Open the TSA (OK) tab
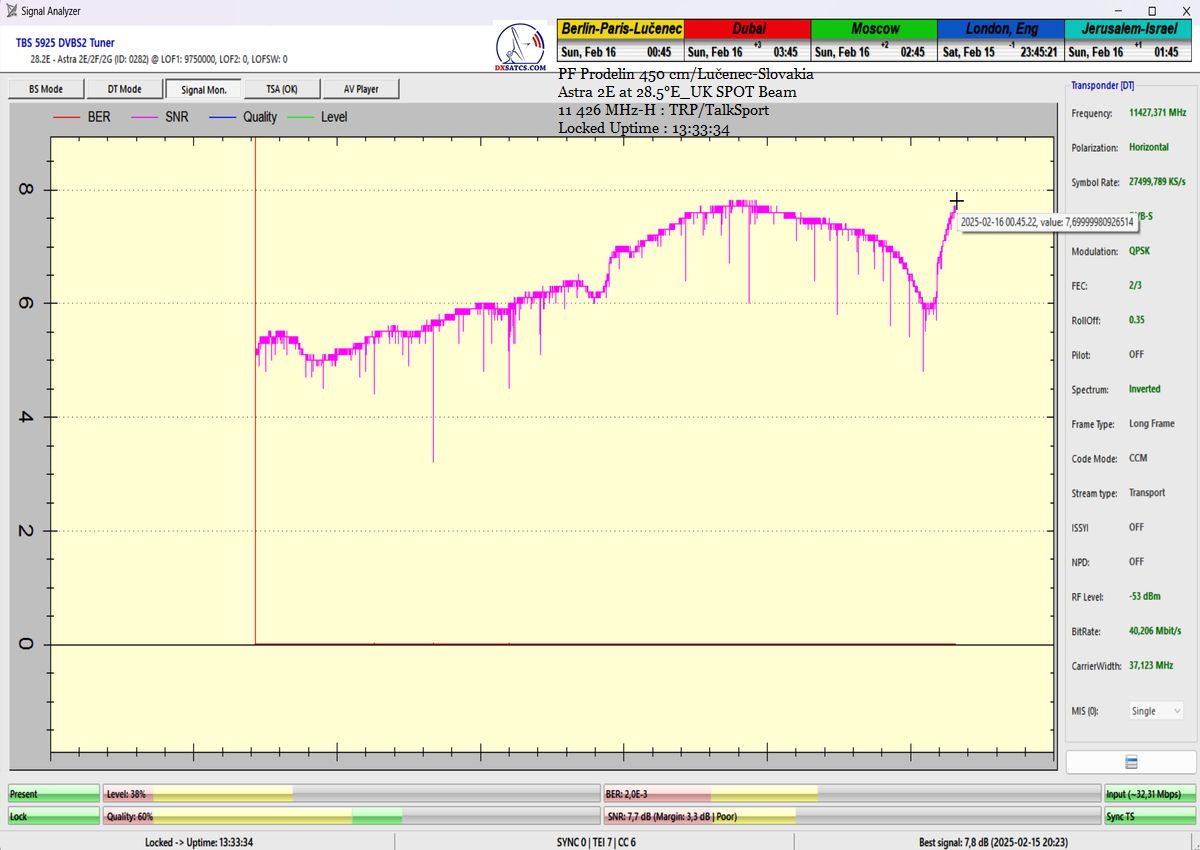The image size is (1200, 850). click(282, 89)
